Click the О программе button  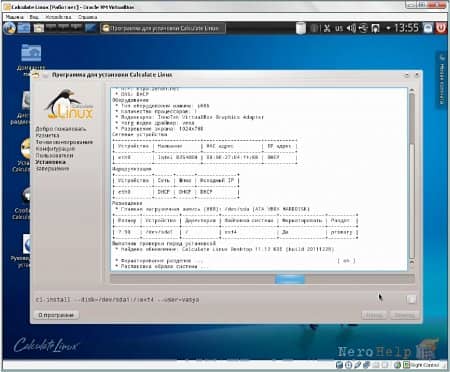point(56,315)
